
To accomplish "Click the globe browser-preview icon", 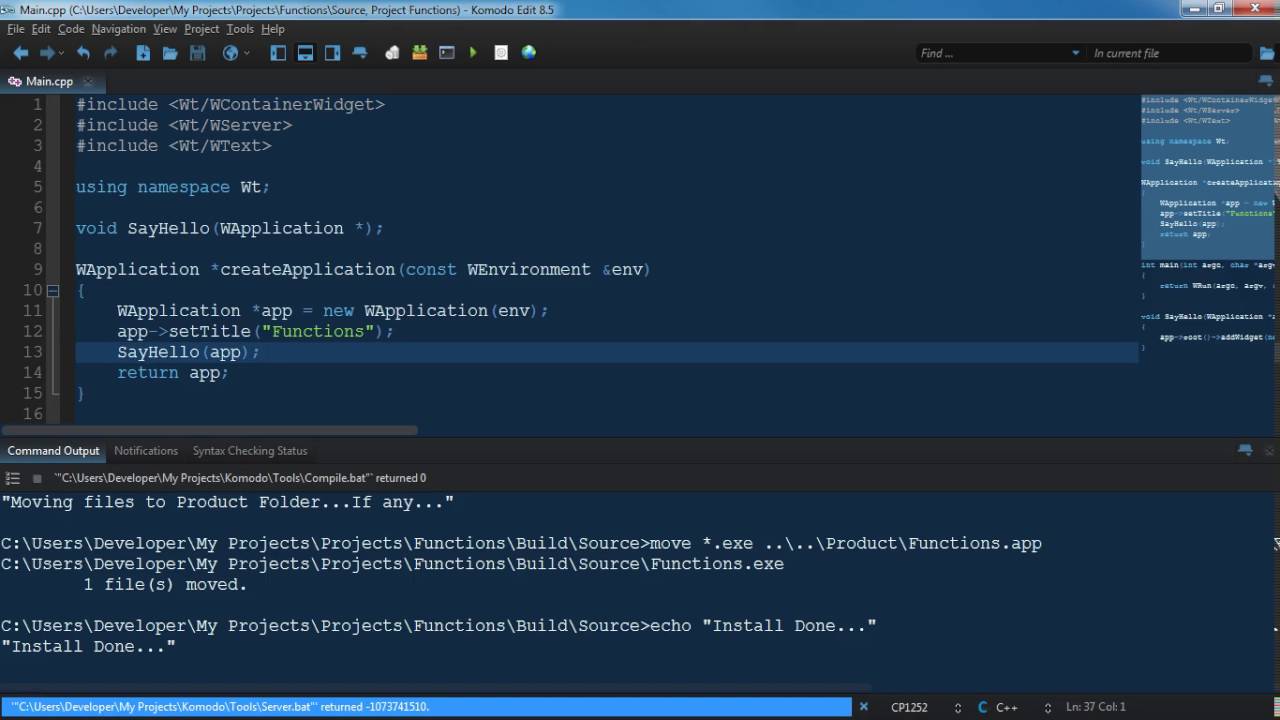I will (230, 53).
